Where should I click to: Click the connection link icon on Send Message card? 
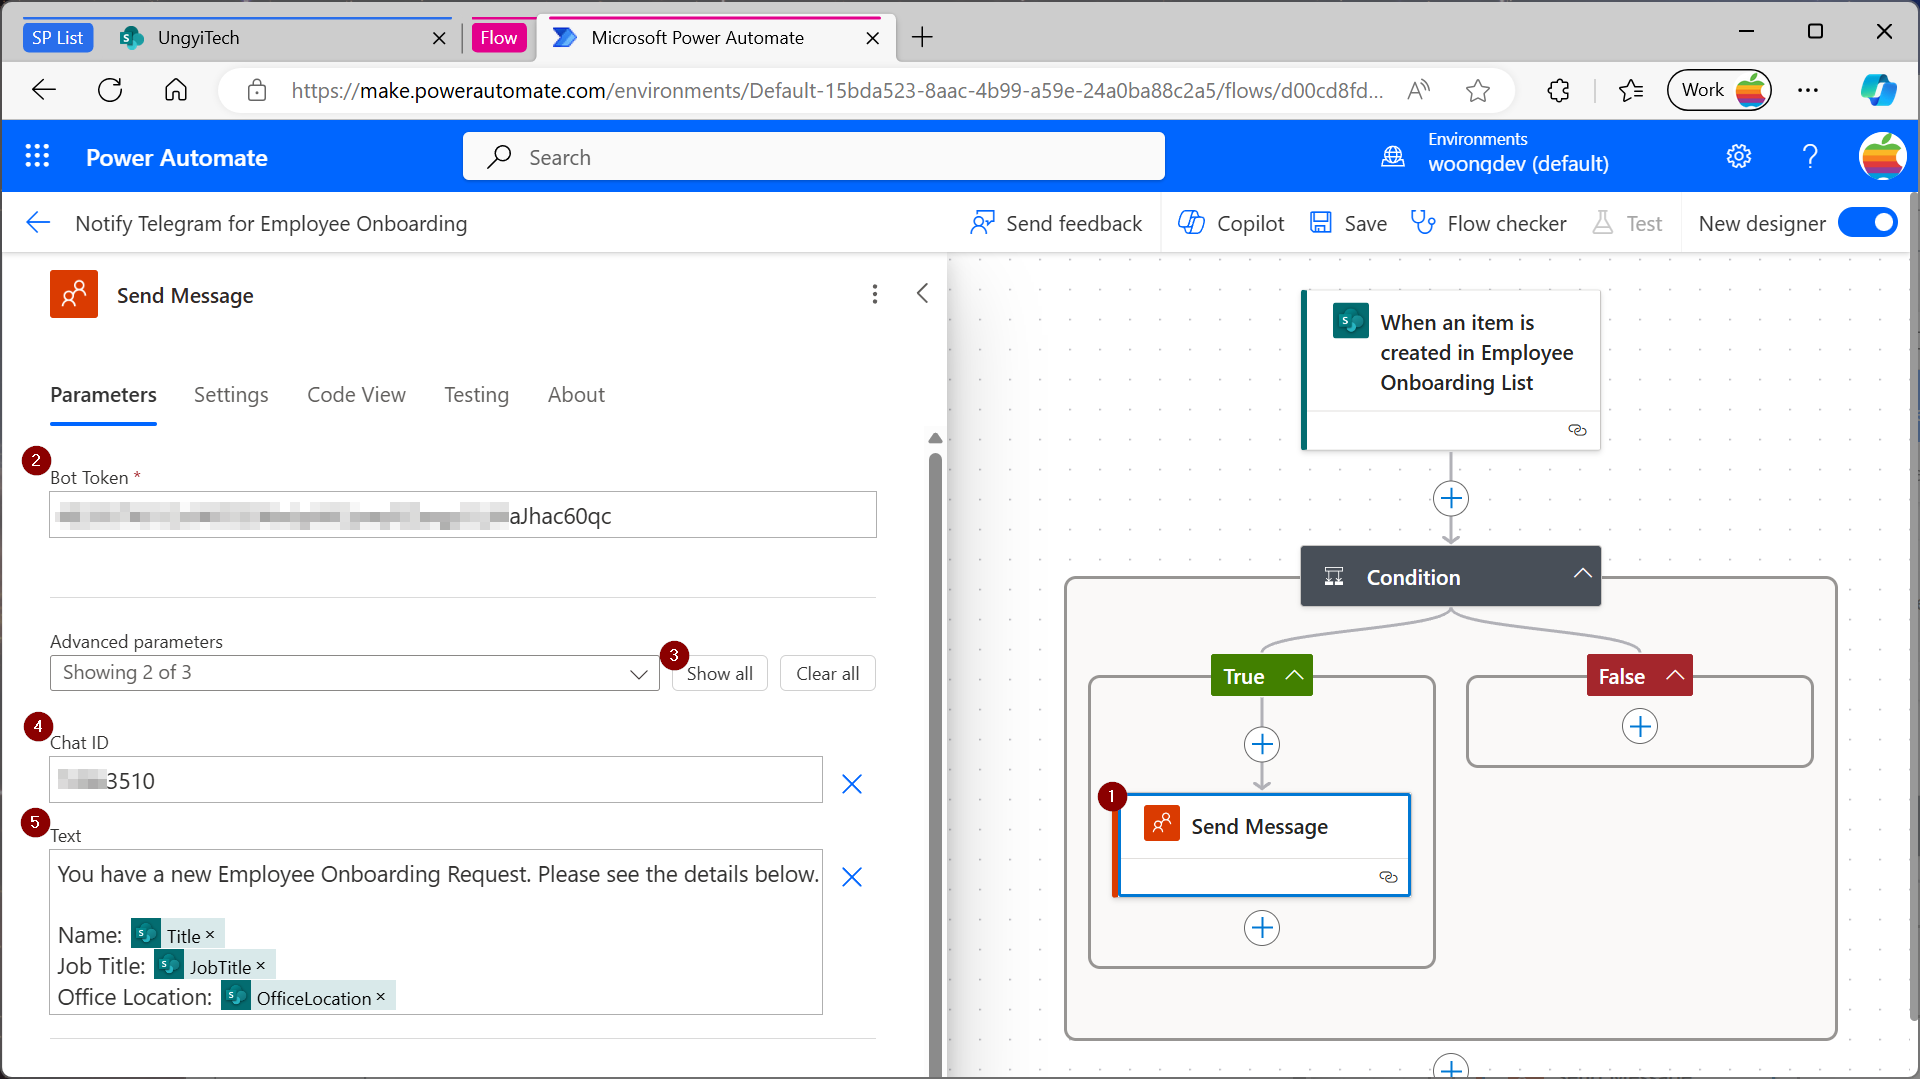pos(1388,877)
